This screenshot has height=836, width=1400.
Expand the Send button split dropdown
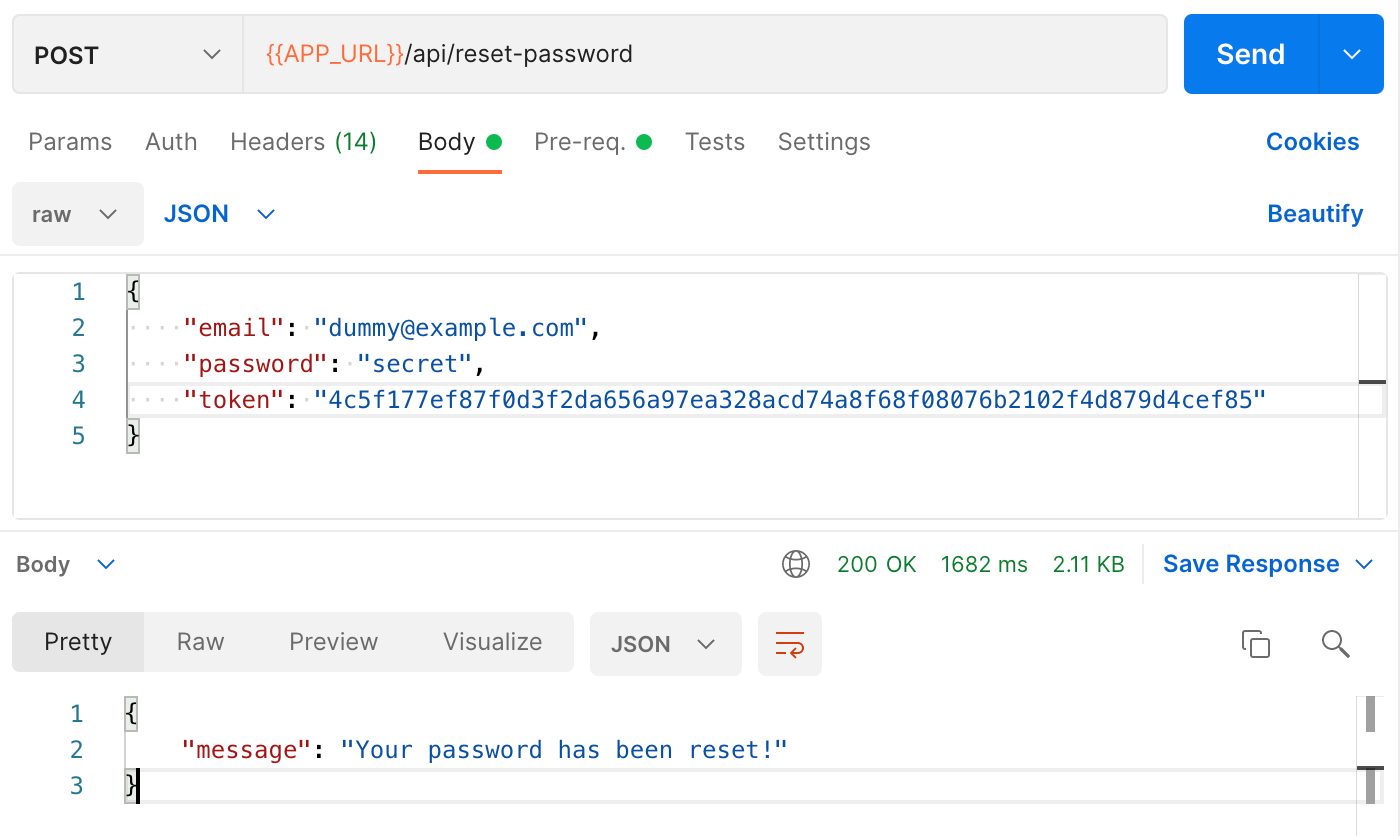1352,54
